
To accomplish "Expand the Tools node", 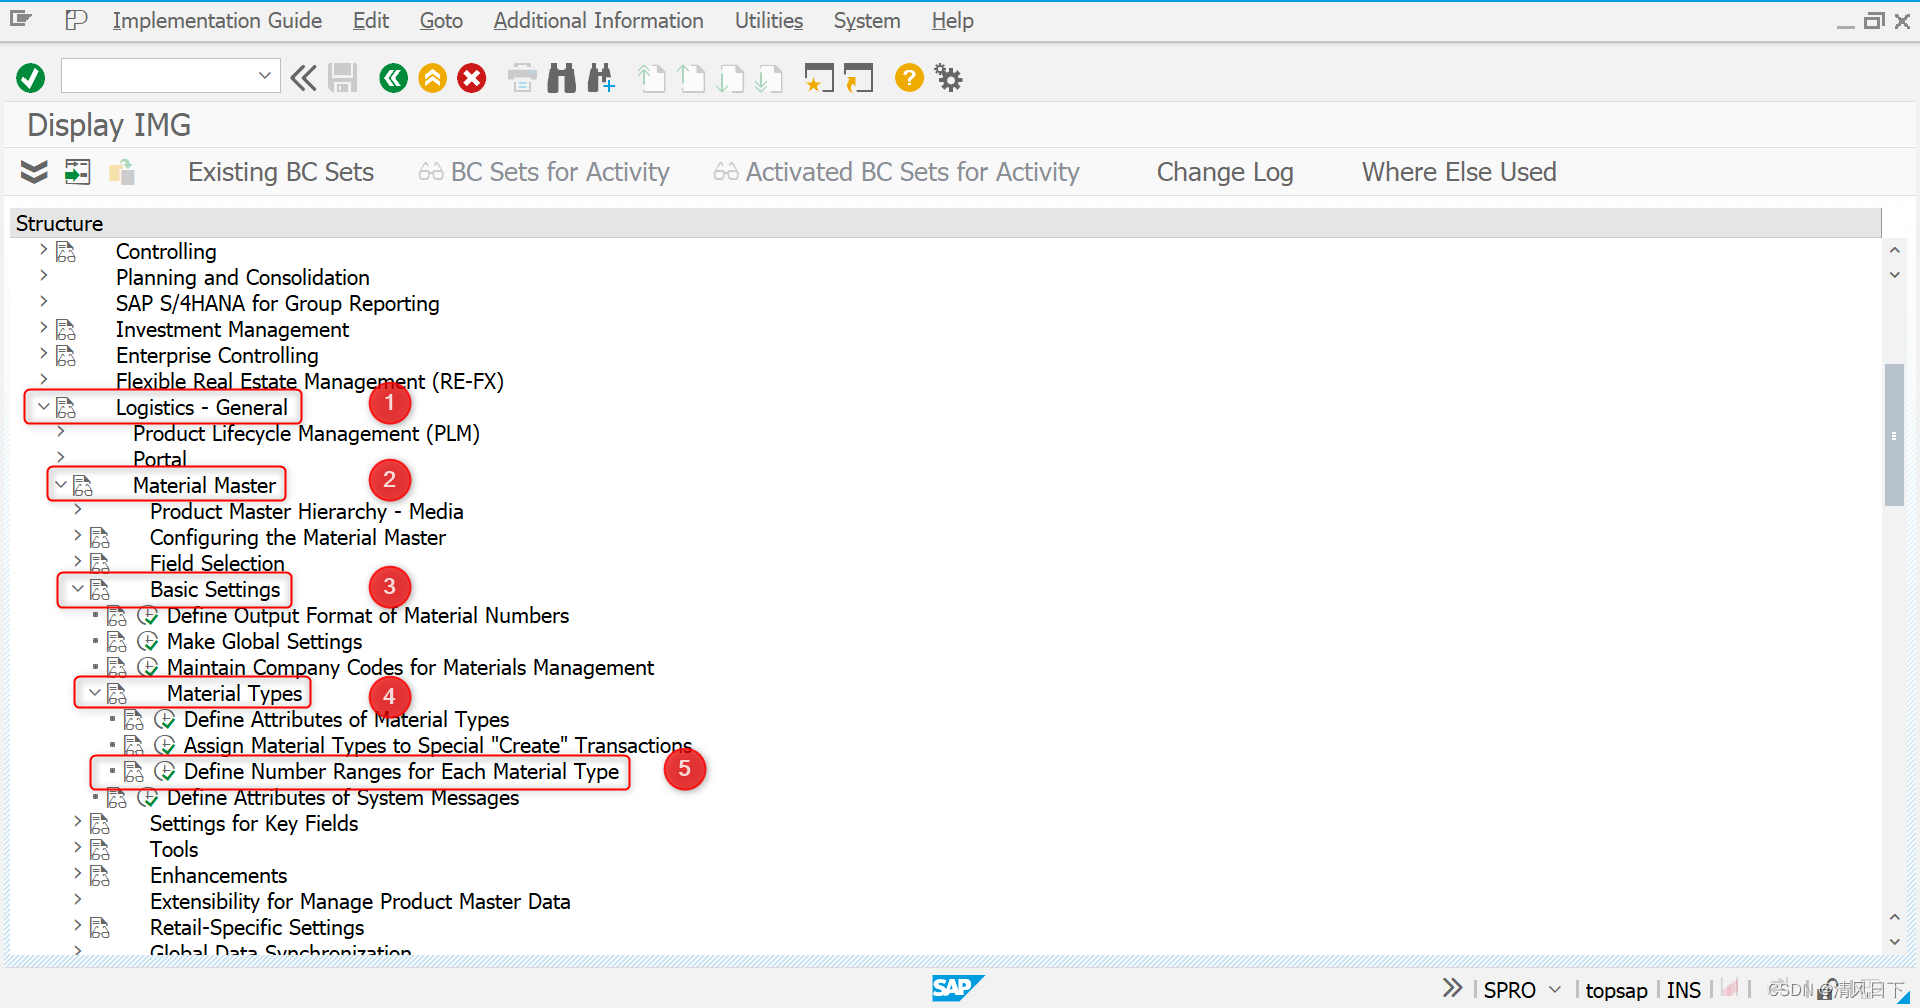I will tap(78, 847).
